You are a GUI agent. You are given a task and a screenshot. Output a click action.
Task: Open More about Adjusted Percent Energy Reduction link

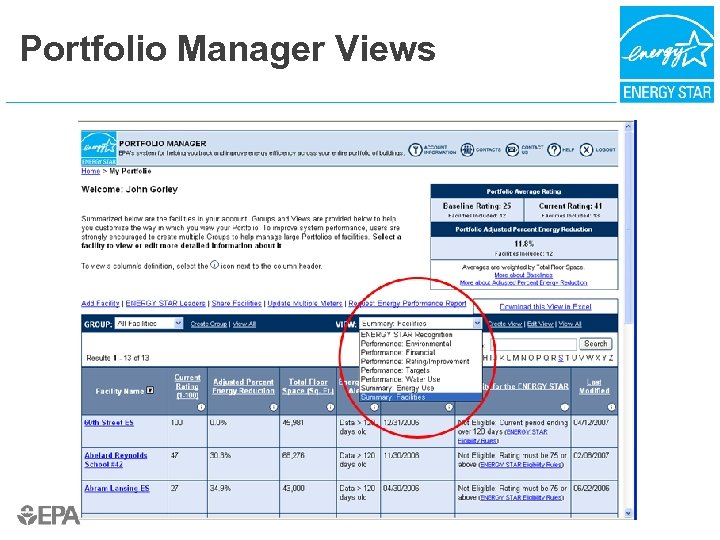coord(523,283)
